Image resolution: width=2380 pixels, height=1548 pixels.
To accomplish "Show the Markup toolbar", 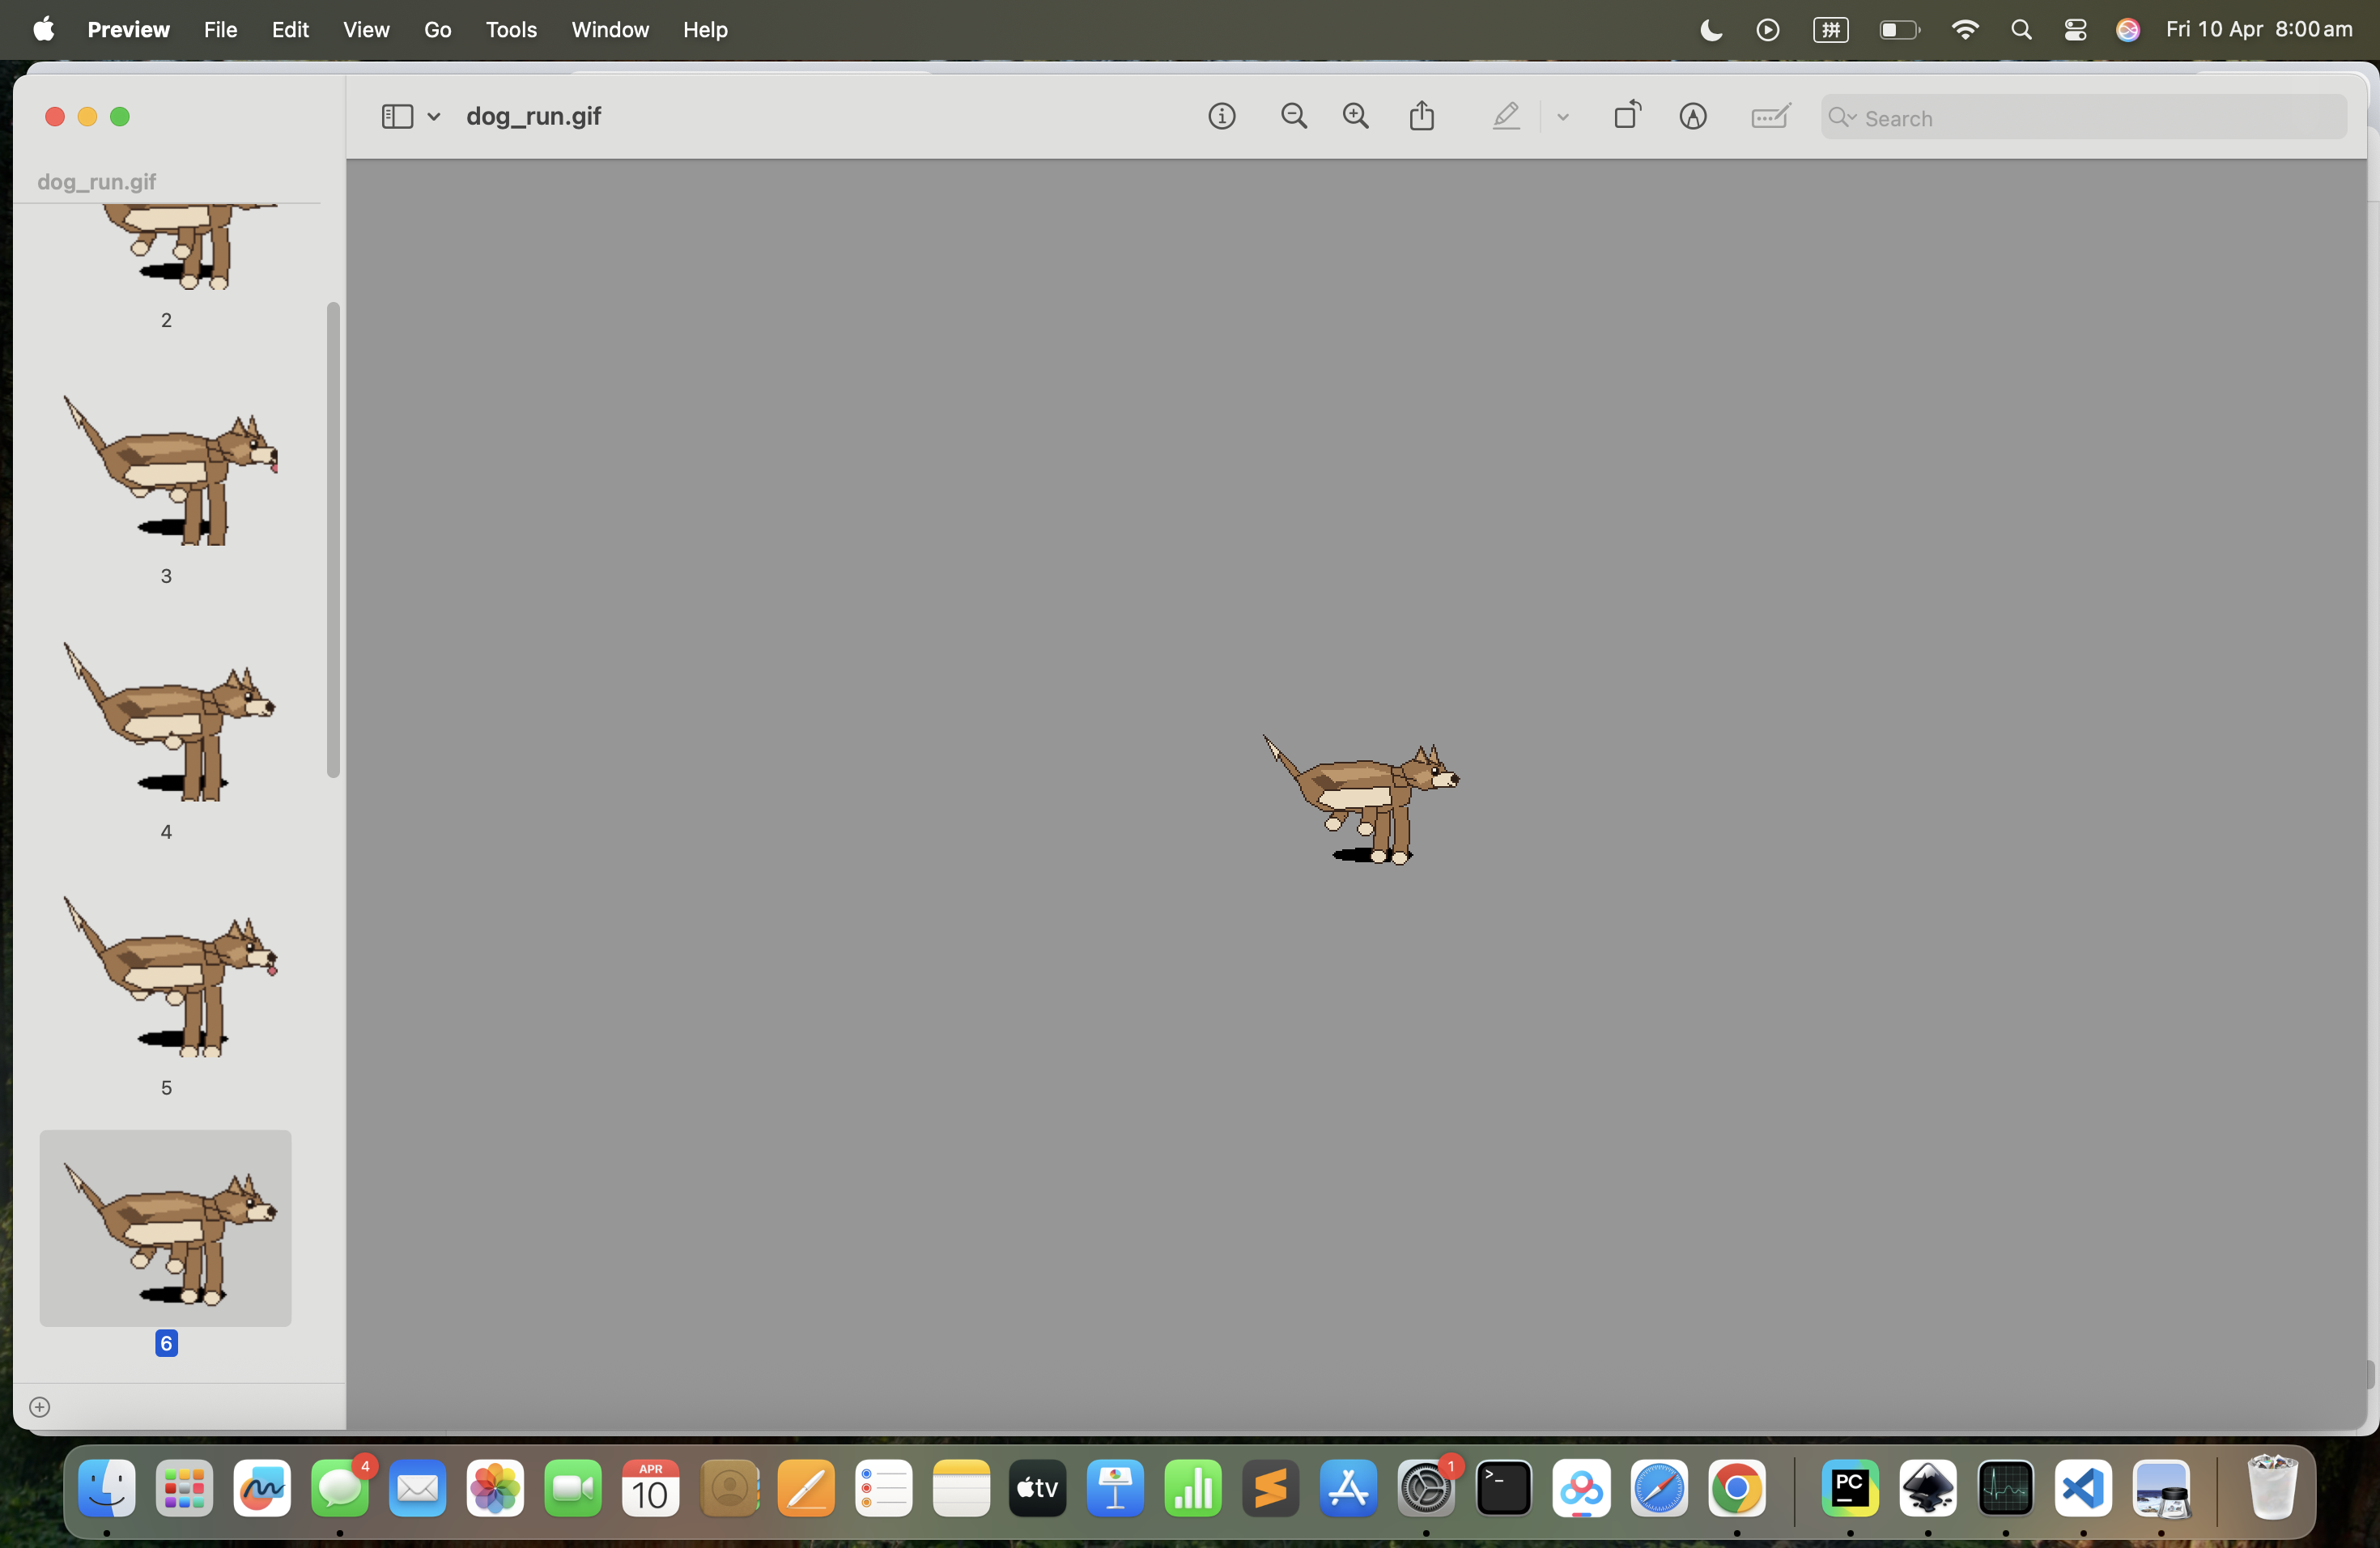I will click(x=1692, y=117).
